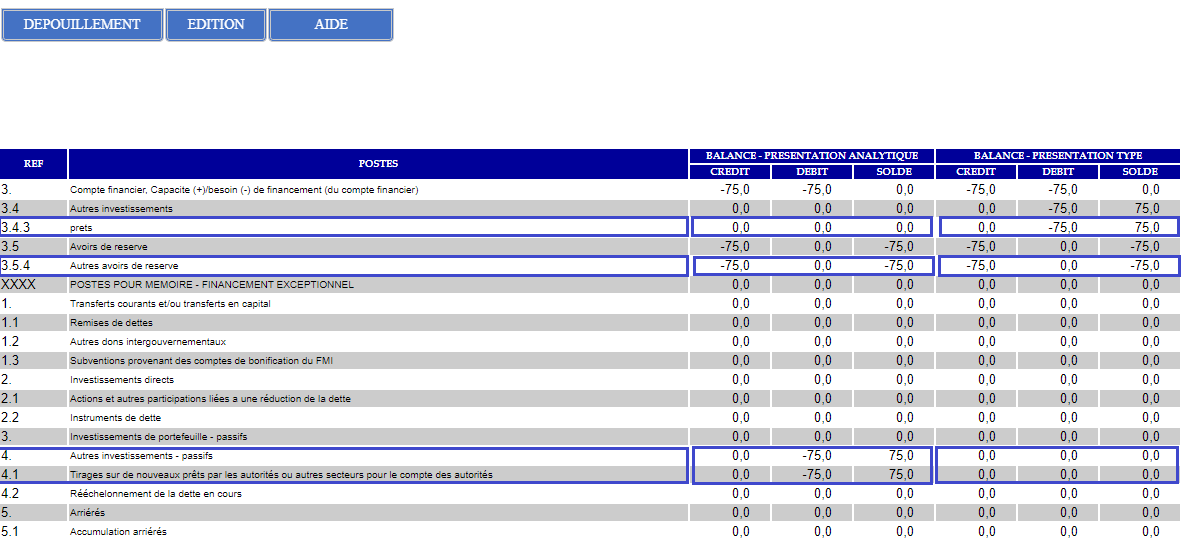Click SOLDE header under Presentation Type

coord(1139,172)
